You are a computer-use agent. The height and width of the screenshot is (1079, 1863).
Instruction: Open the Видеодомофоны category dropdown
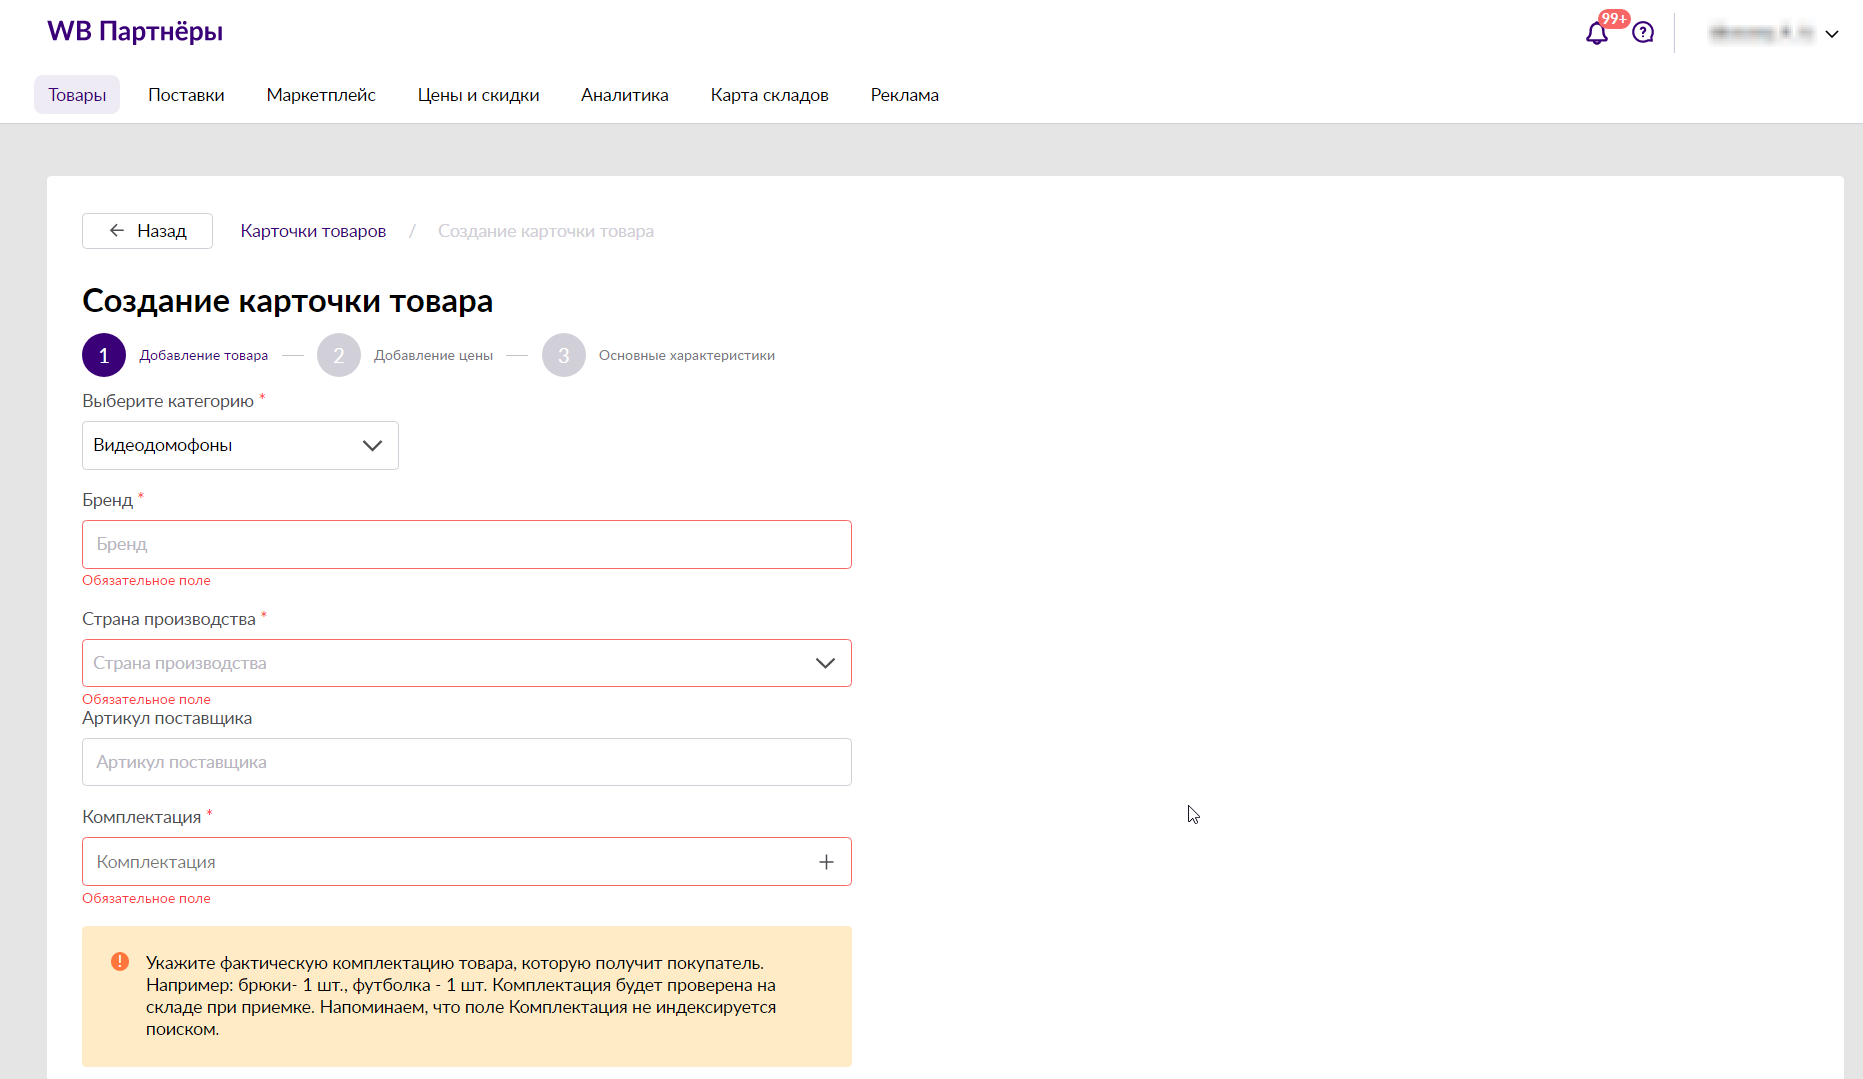coord(240,445)
